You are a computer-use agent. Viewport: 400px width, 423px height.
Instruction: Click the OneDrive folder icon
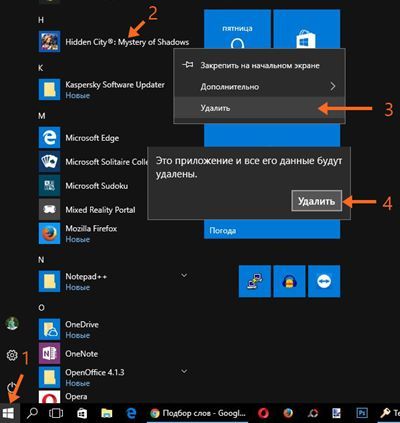tap(49, 329)
